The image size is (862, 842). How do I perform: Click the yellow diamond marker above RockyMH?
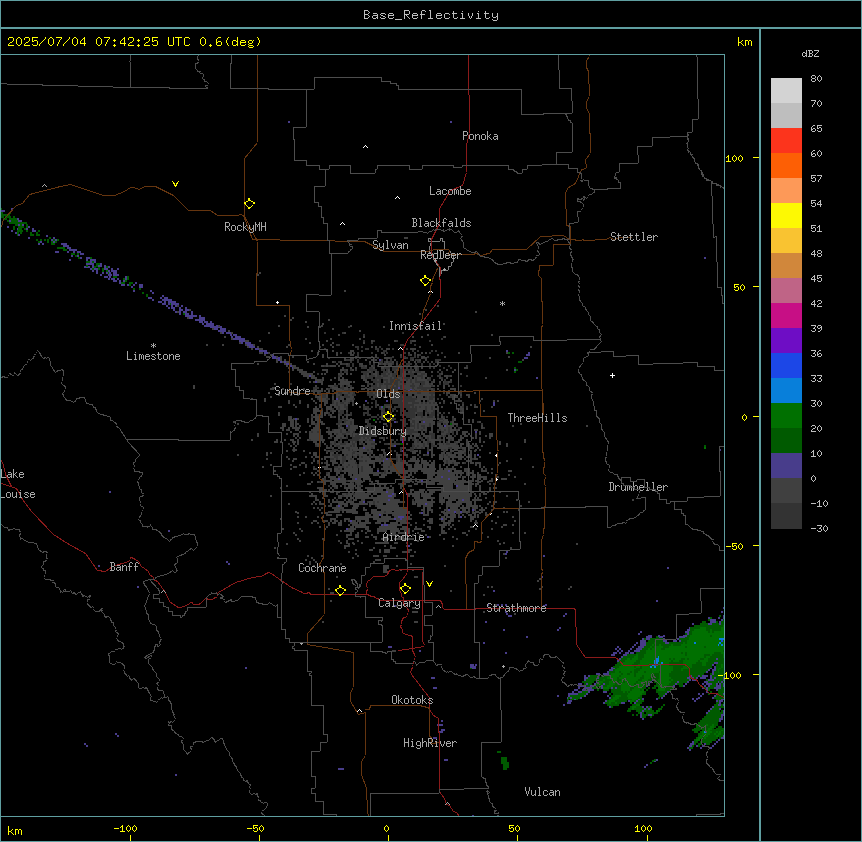[x=249, y=204]
